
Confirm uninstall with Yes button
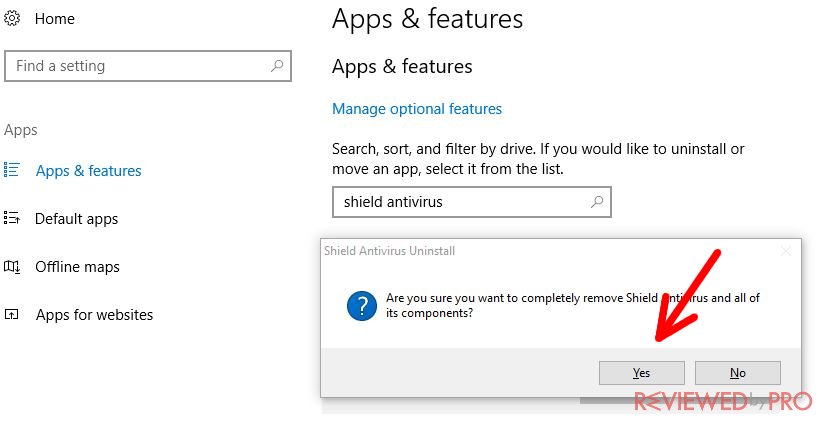[641, 373]
